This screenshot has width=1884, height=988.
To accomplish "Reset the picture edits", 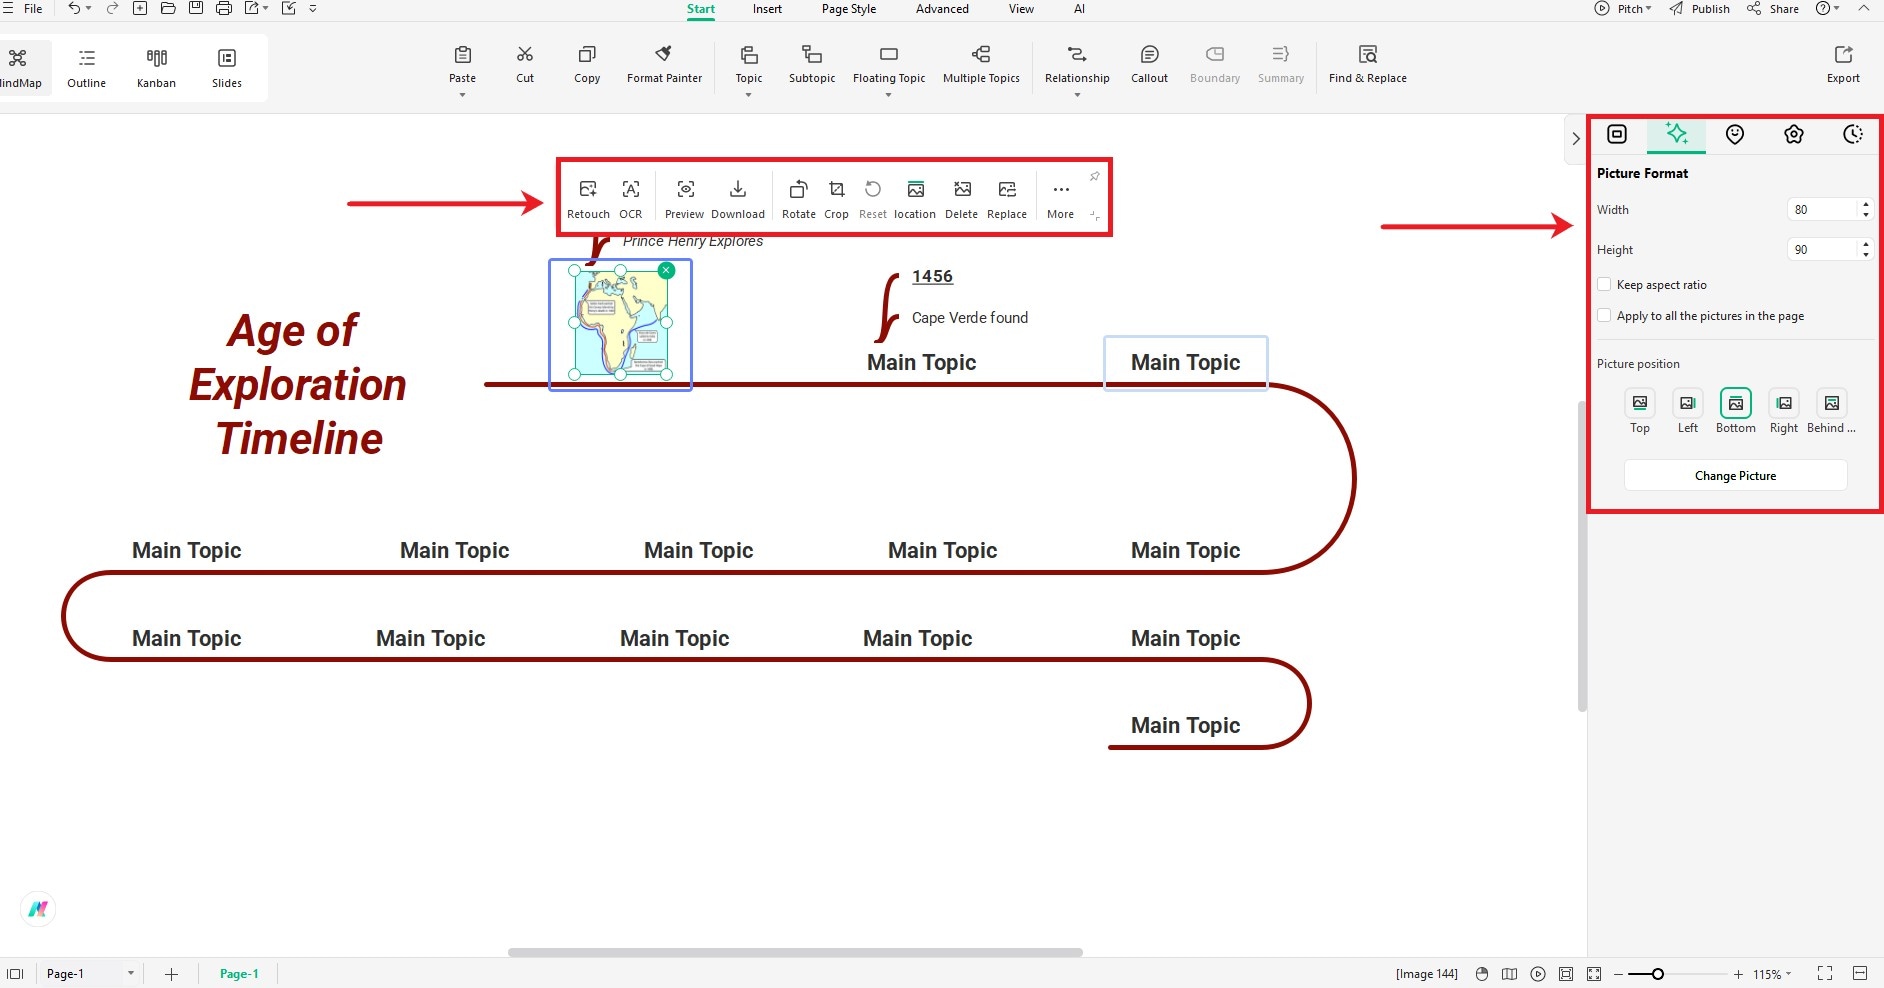I will click(x=873, y=199).
